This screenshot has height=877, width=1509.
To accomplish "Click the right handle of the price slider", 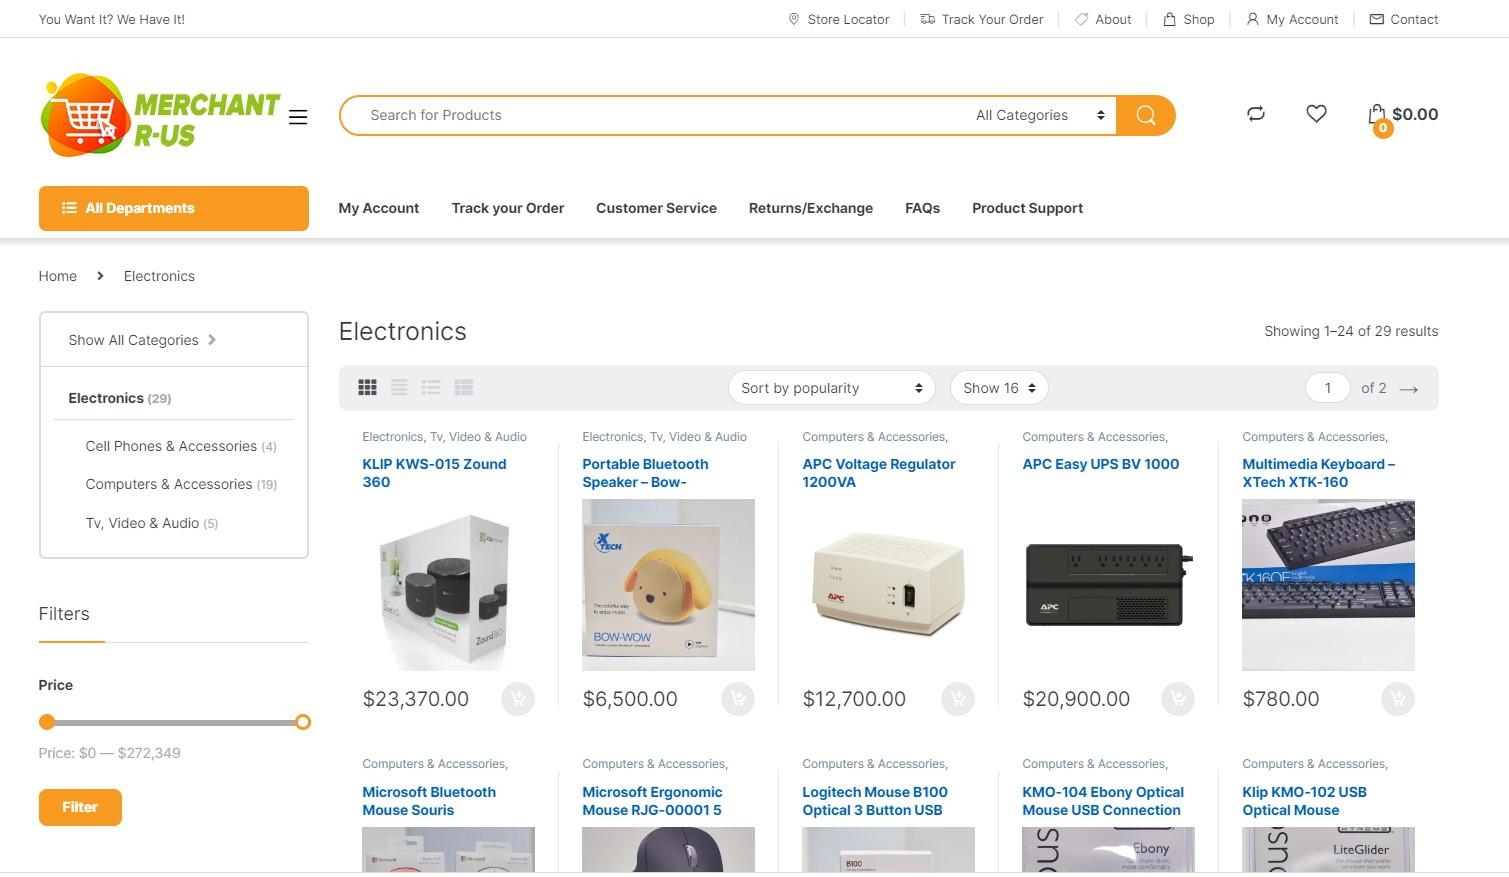I will [x=303, y=722].
